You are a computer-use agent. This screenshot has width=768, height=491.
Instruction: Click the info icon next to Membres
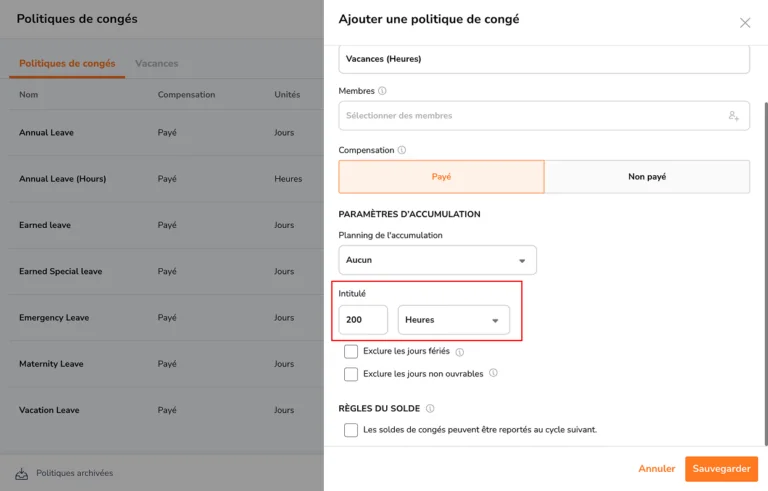coord(383,91)
